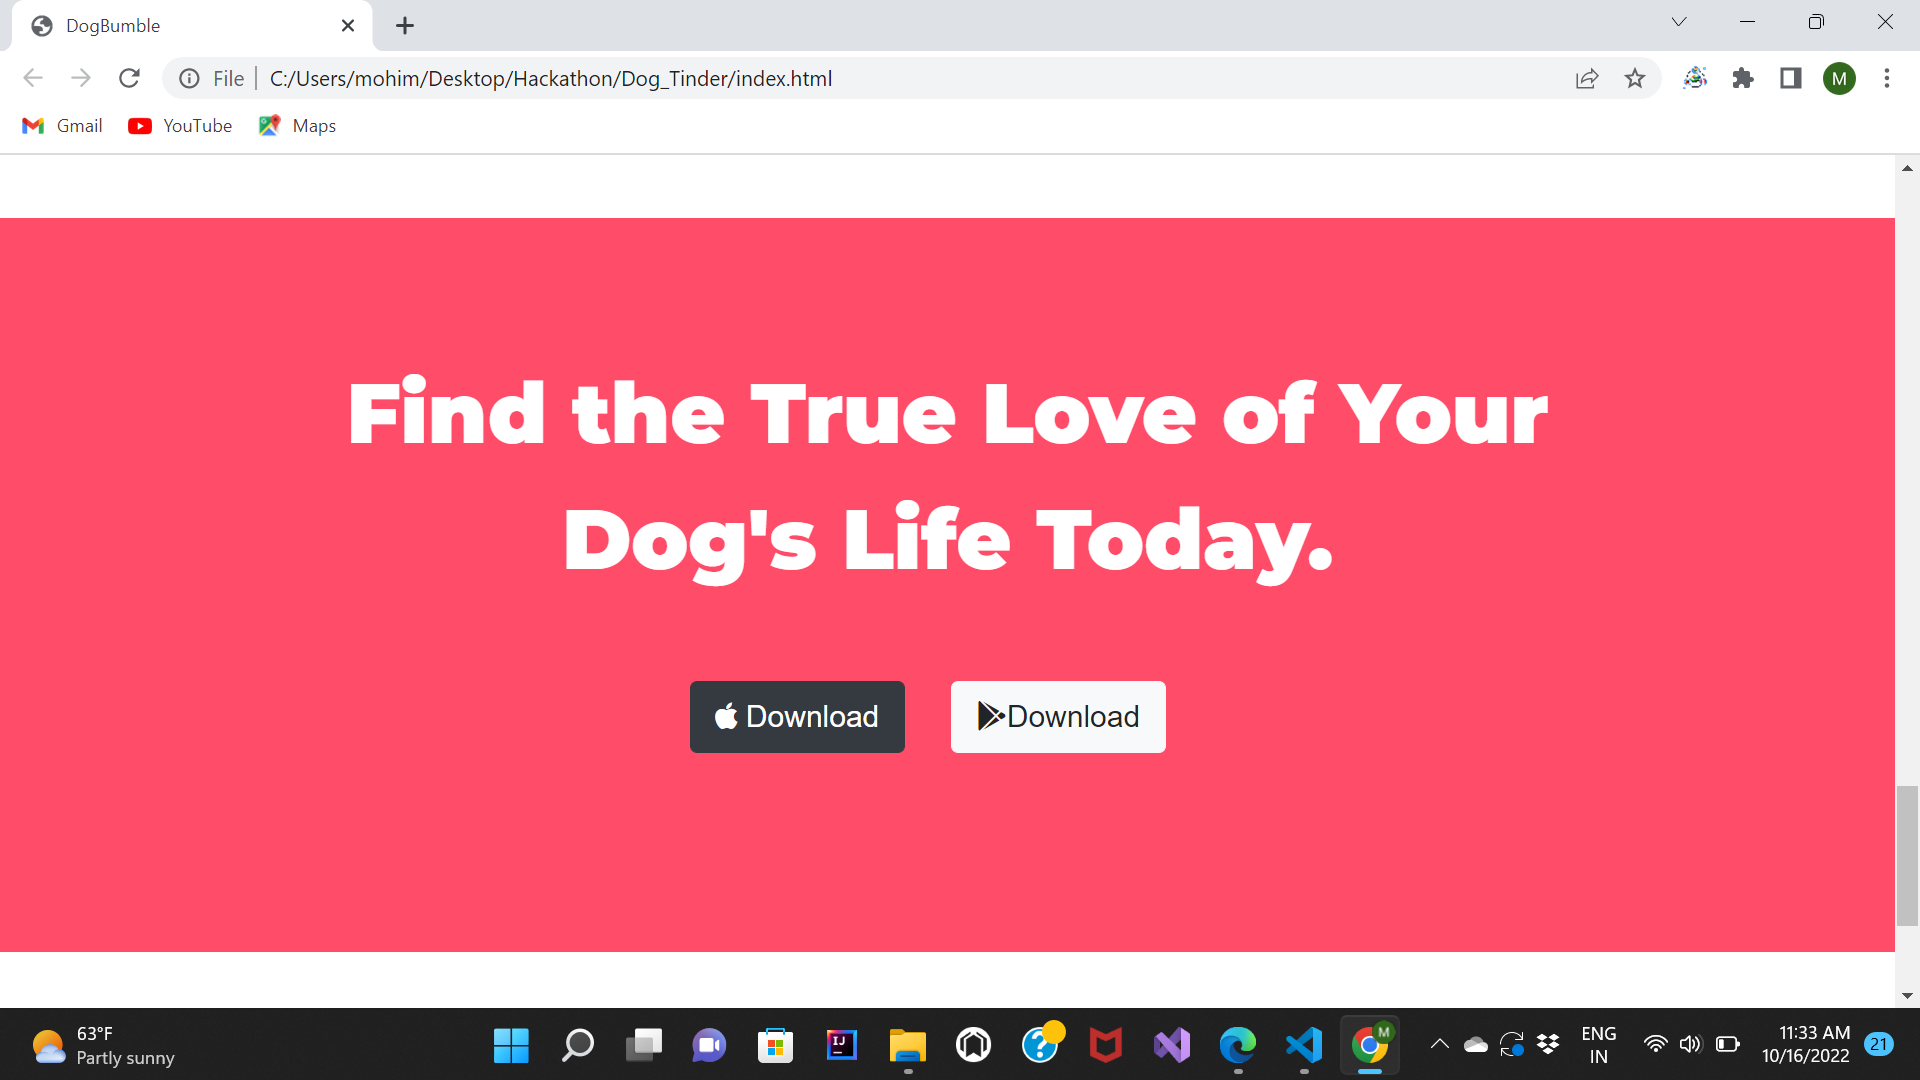Click the page vertical scrollbar thumb
The height and width of the screenshot is (1080, 1920).
[1907, 855]
